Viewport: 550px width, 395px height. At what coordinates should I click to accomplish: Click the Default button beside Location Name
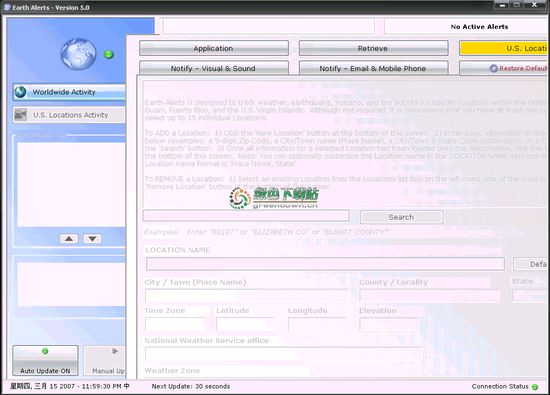pyautogui.click(x=531, y=264)
